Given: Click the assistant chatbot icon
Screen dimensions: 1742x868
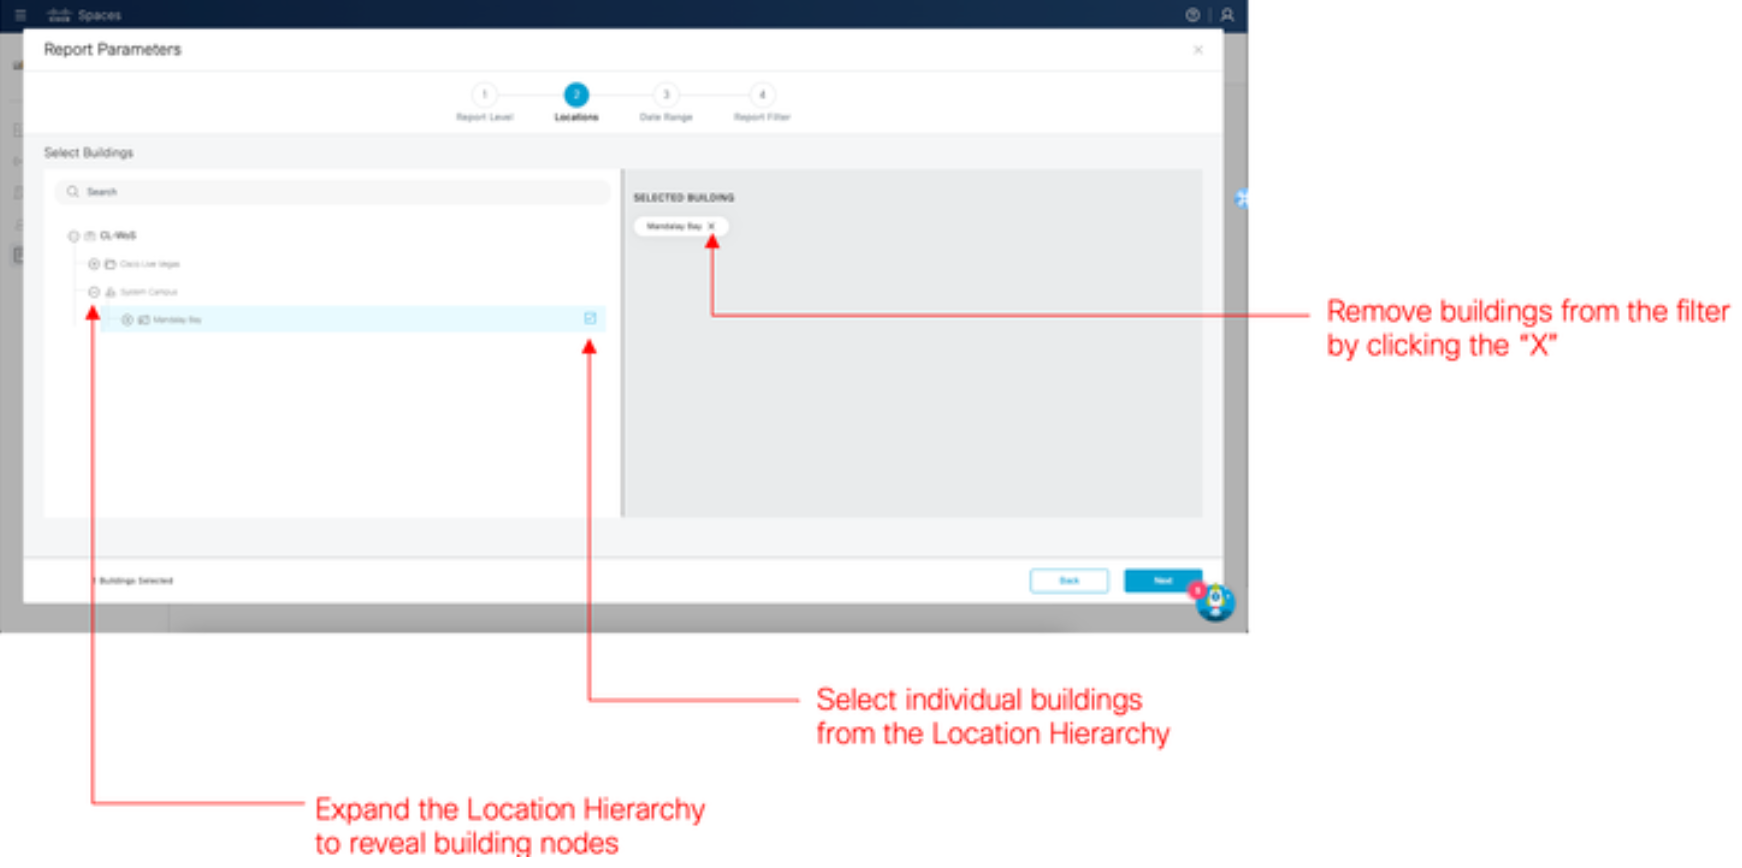Looking at the screenshot, I should tap(1215, 602).
